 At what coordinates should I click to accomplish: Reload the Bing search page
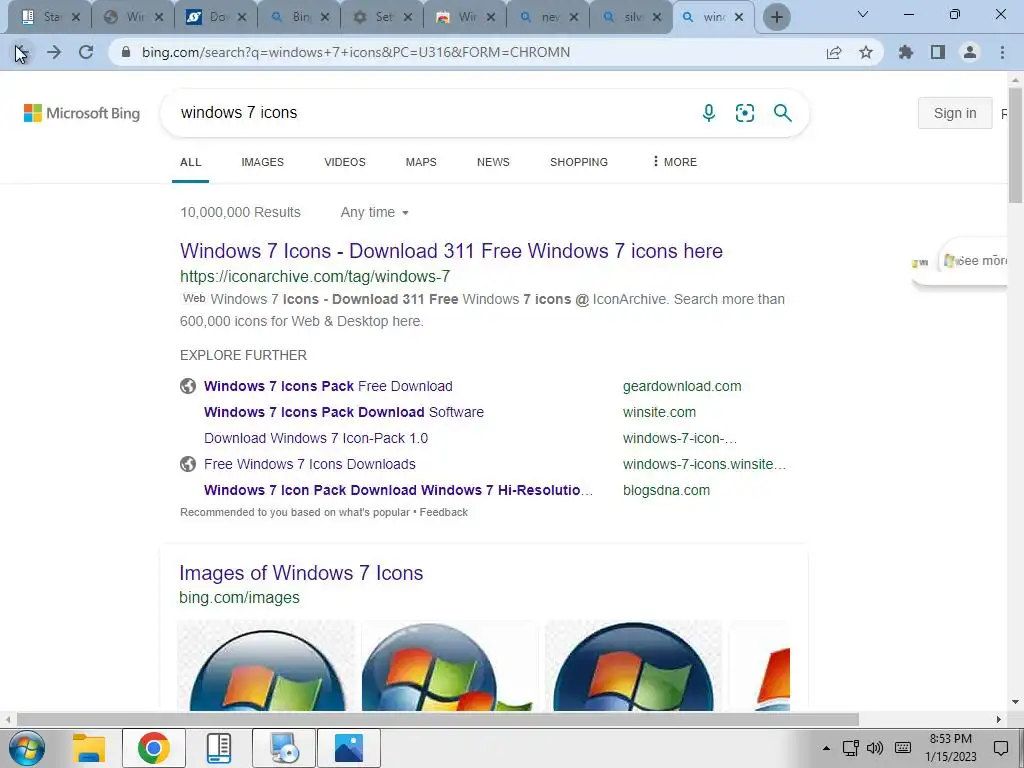(x=86, y=52)
